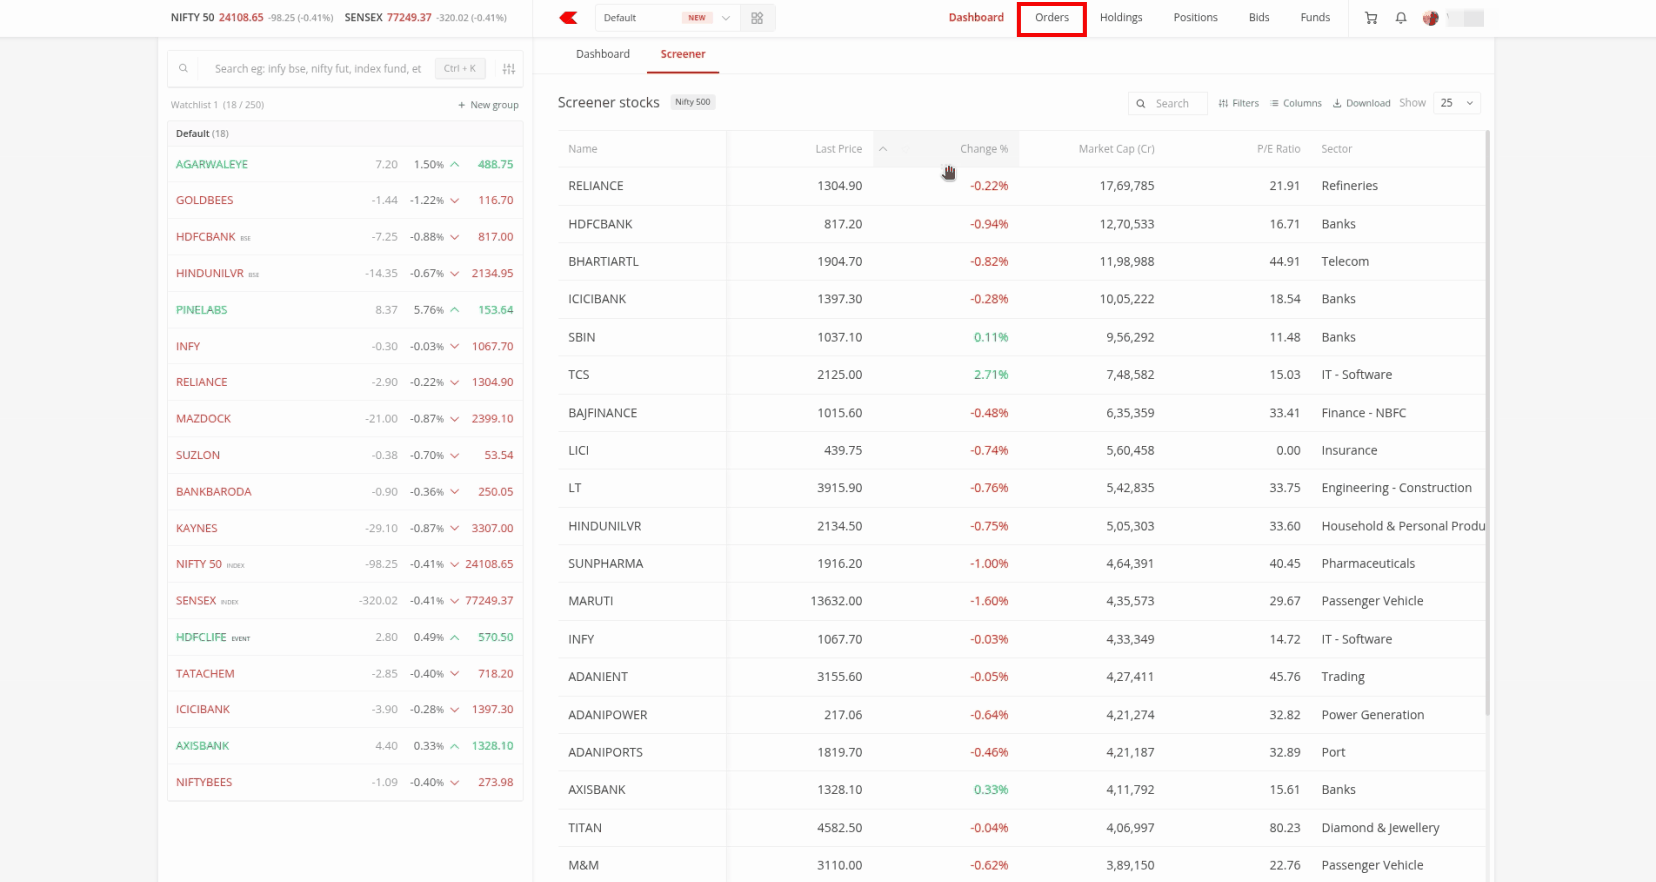Click the Nifty 500 tag
Viewport: 1656px width, 882px height.
[692, 102]
